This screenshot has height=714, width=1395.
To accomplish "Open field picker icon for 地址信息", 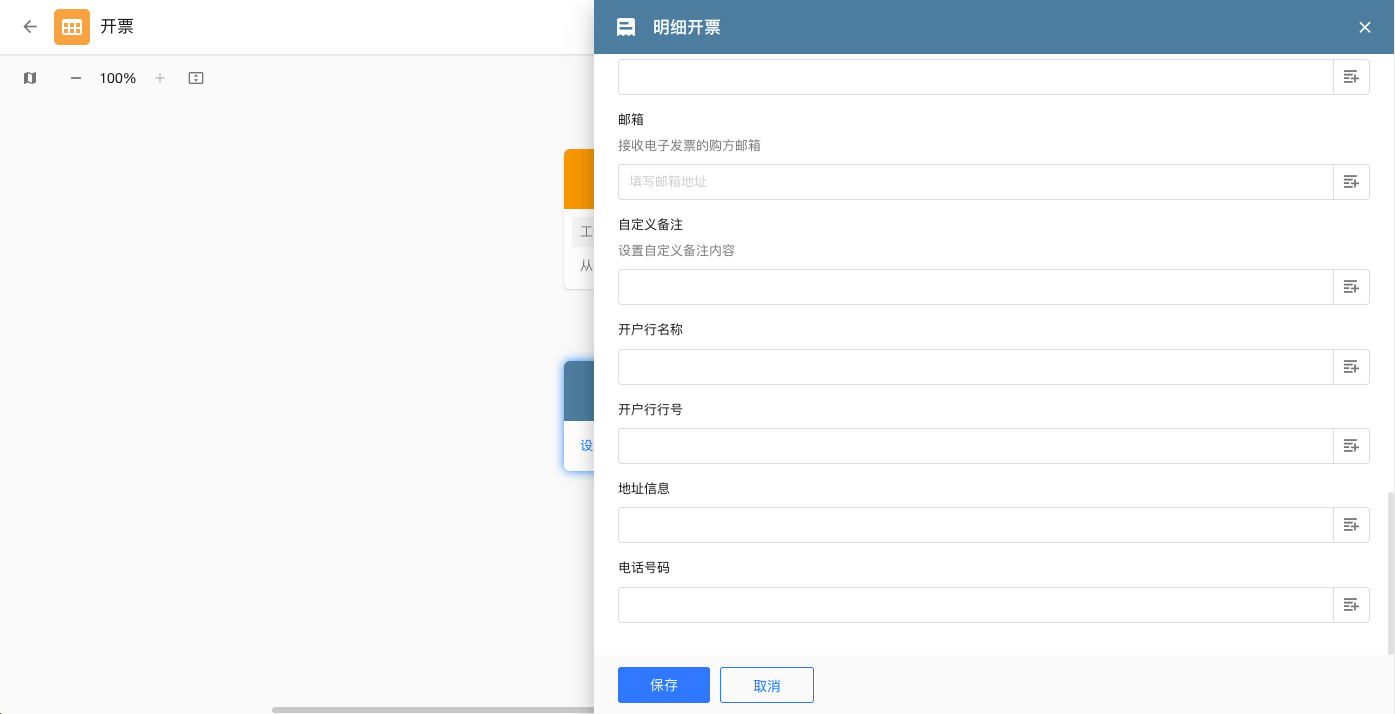I will (1351, 525).
